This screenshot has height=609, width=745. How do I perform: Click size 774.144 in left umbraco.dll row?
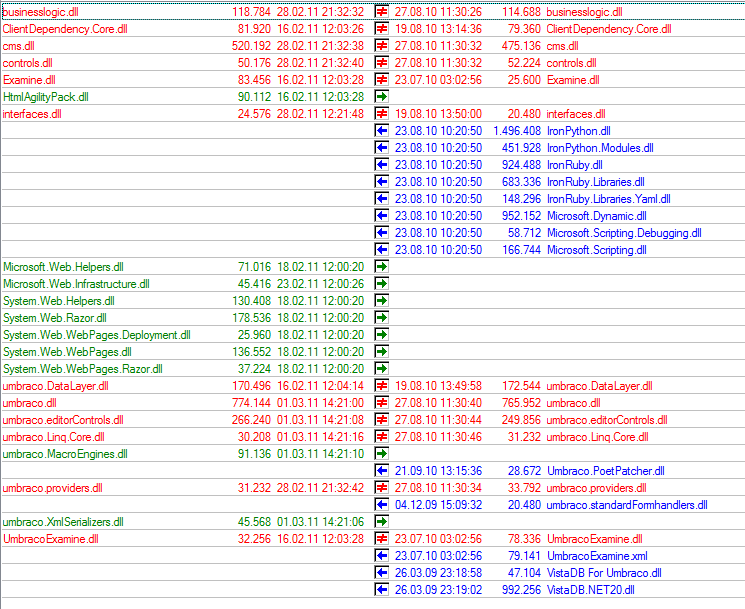pos(251,403)
